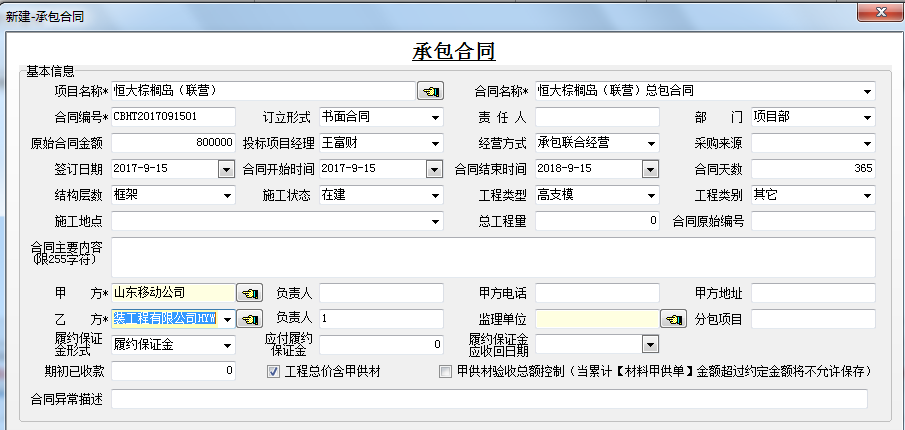
Task: Expand the 部门 dropdown showing 项目部
Action: coord(867,117)
